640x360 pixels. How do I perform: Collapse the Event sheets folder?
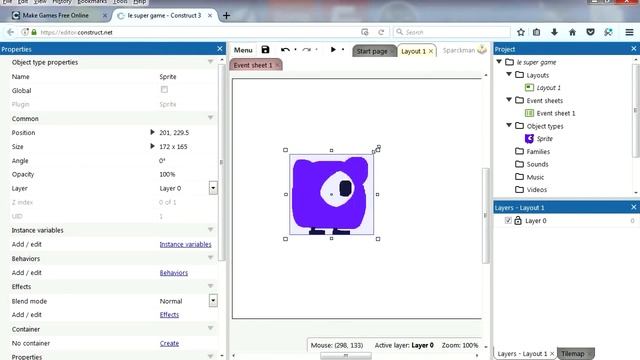pyautogui.click(x=509, y=100)
